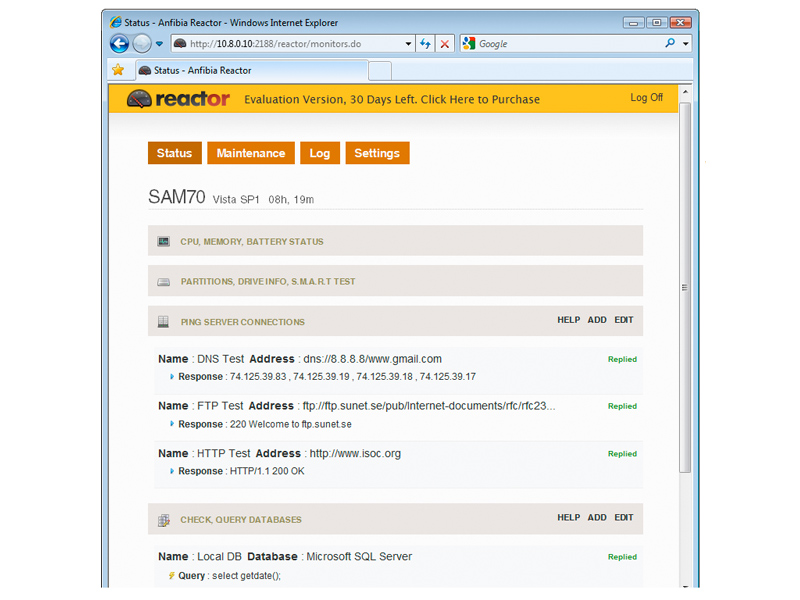The width and height of the screenshot is (800, 600).
Task: Expand the HTTP Test Response arrow
Action: click(x=171, y=471)
